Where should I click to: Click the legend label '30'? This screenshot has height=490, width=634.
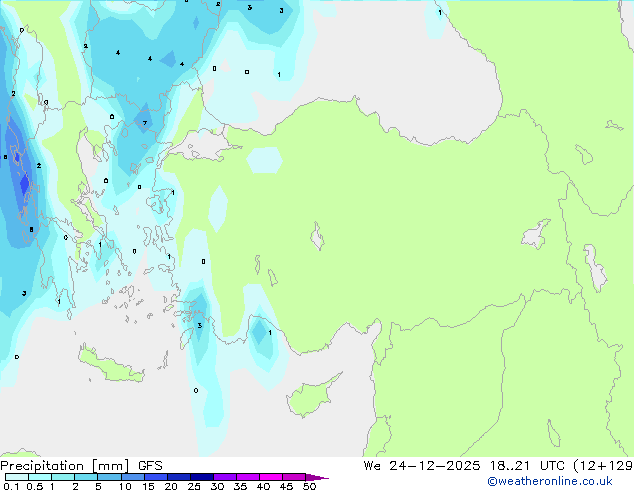click(217, 486)
